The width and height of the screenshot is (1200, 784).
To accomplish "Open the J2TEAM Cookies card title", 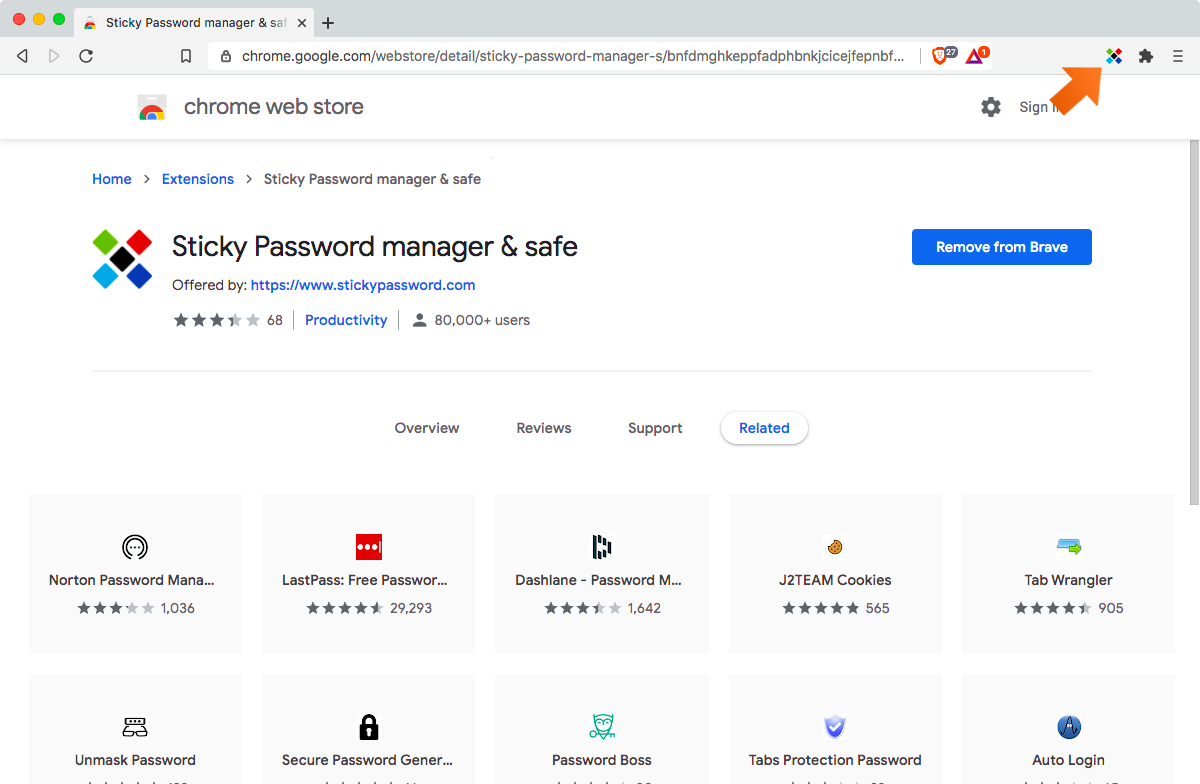I will coord(835,580).
